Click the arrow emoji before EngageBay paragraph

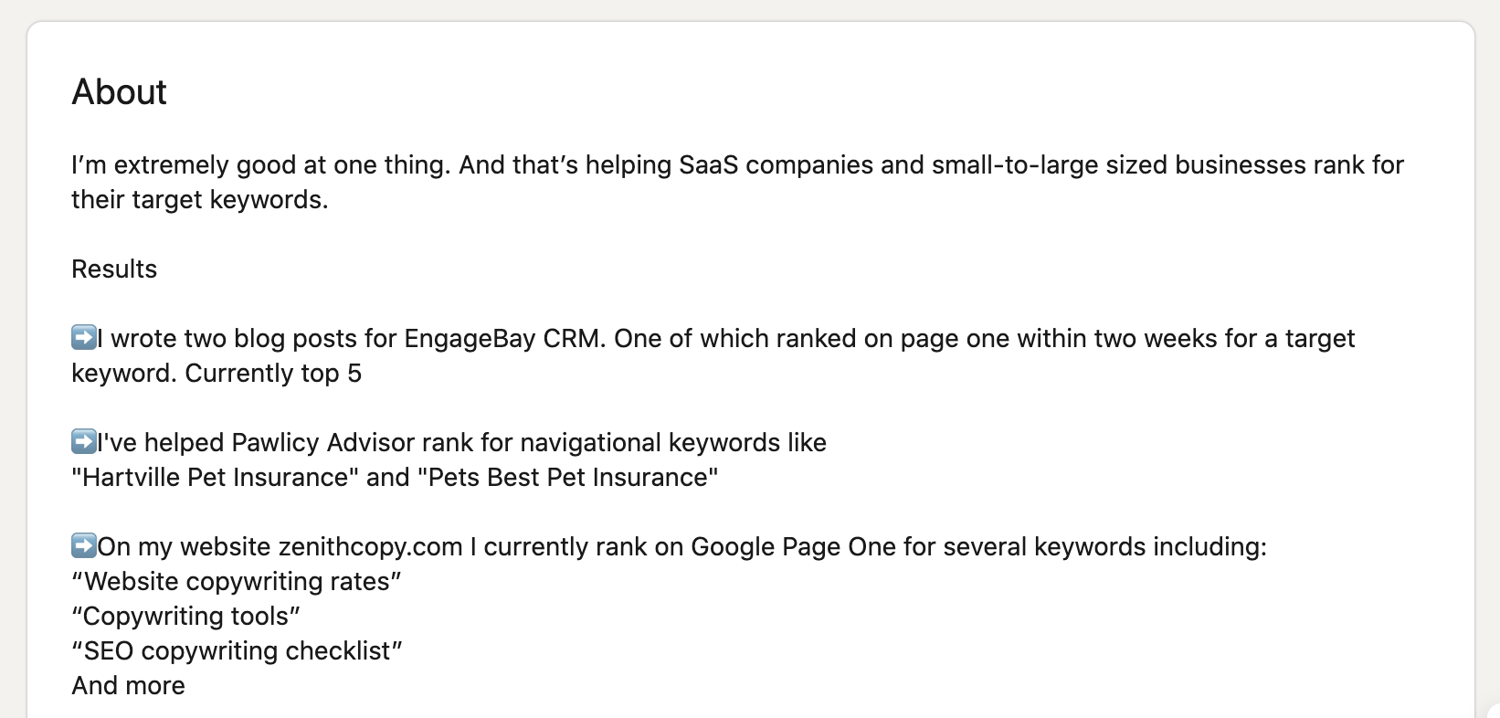pos(84,338)
